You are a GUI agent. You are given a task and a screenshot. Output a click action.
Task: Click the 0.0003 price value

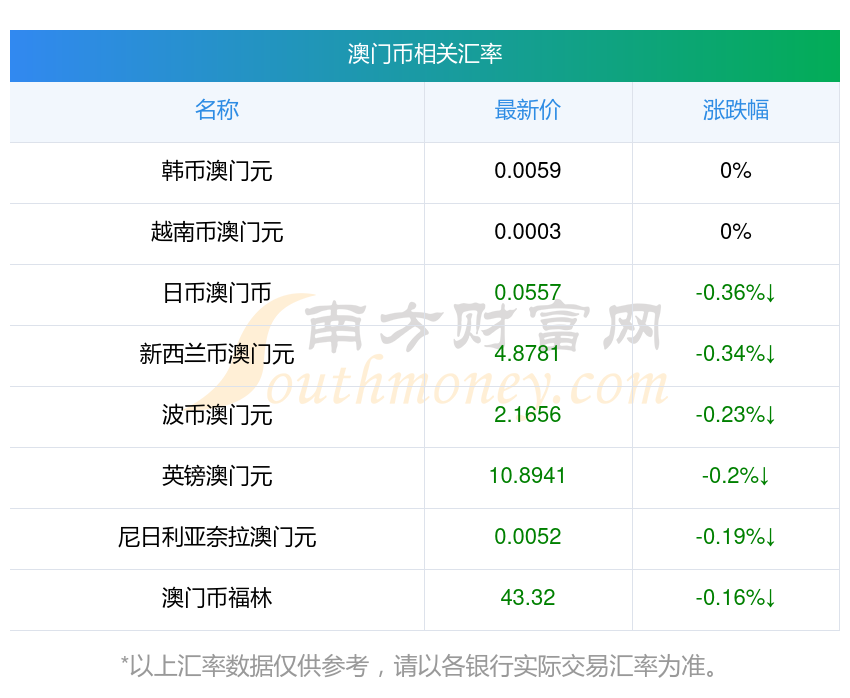coord(527,232)
